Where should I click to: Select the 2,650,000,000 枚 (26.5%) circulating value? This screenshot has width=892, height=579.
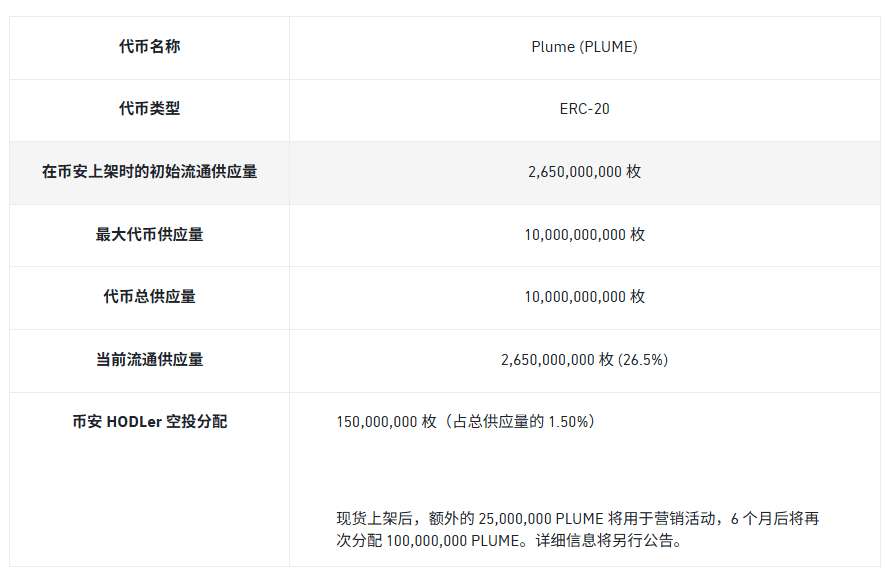click(584, 359)
